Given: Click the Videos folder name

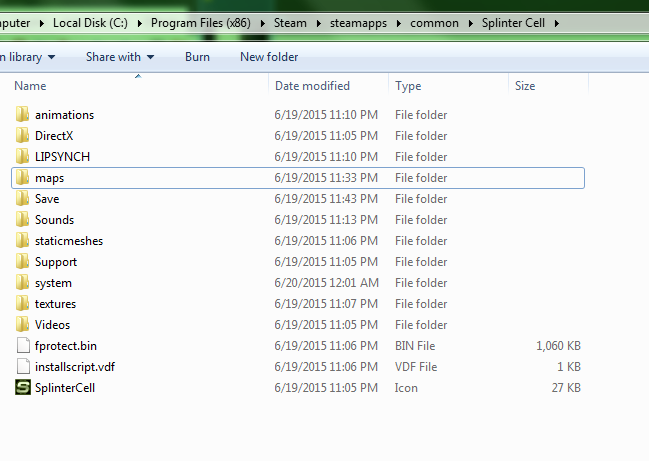Looking at the screenshot, I should coord(53,325).
